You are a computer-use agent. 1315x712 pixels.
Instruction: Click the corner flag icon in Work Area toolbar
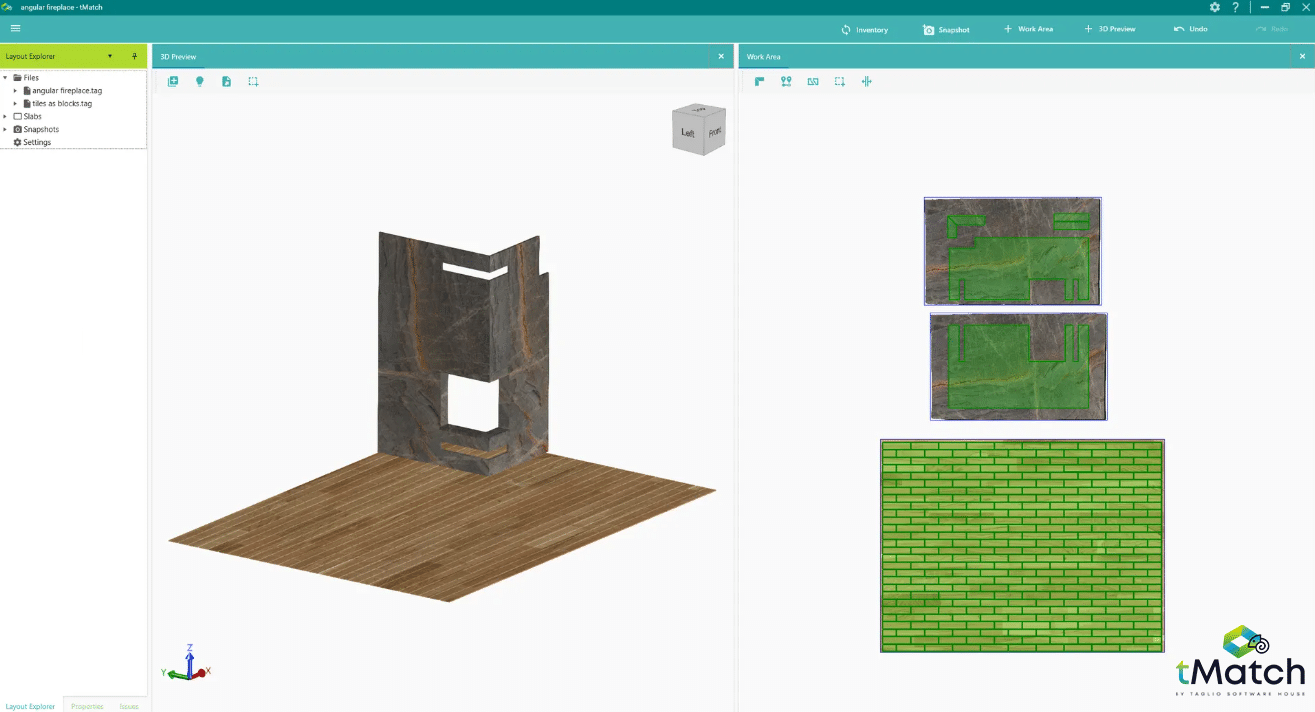759,81
